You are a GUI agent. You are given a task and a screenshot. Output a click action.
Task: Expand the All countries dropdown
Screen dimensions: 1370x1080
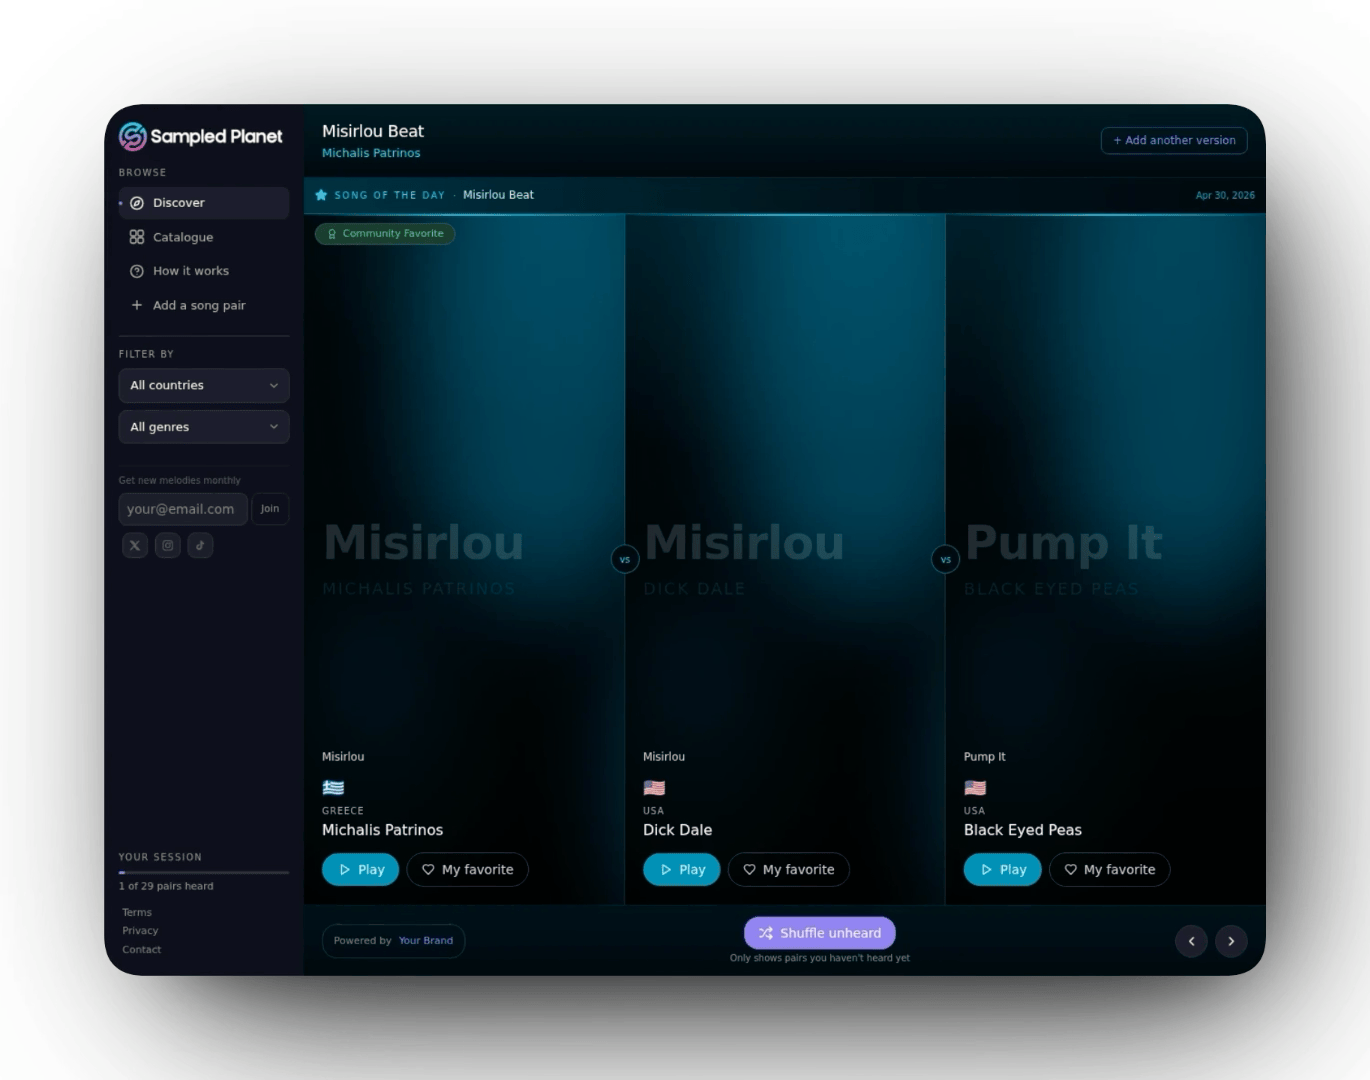(x=204, y=386)
